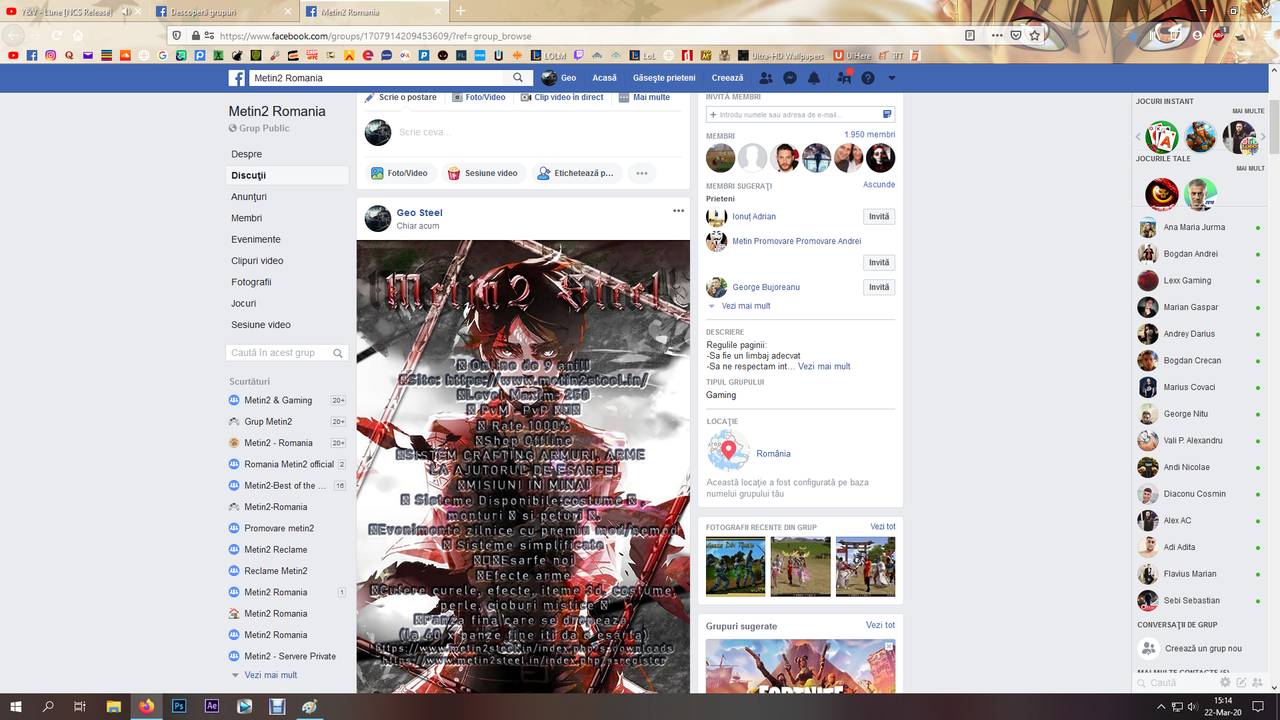Click România location link
This screenshot has height=720, width=1280.
coord(773,454)
